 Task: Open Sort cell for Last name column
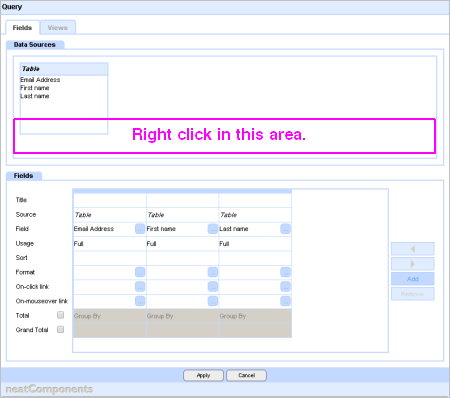point(255,258)
